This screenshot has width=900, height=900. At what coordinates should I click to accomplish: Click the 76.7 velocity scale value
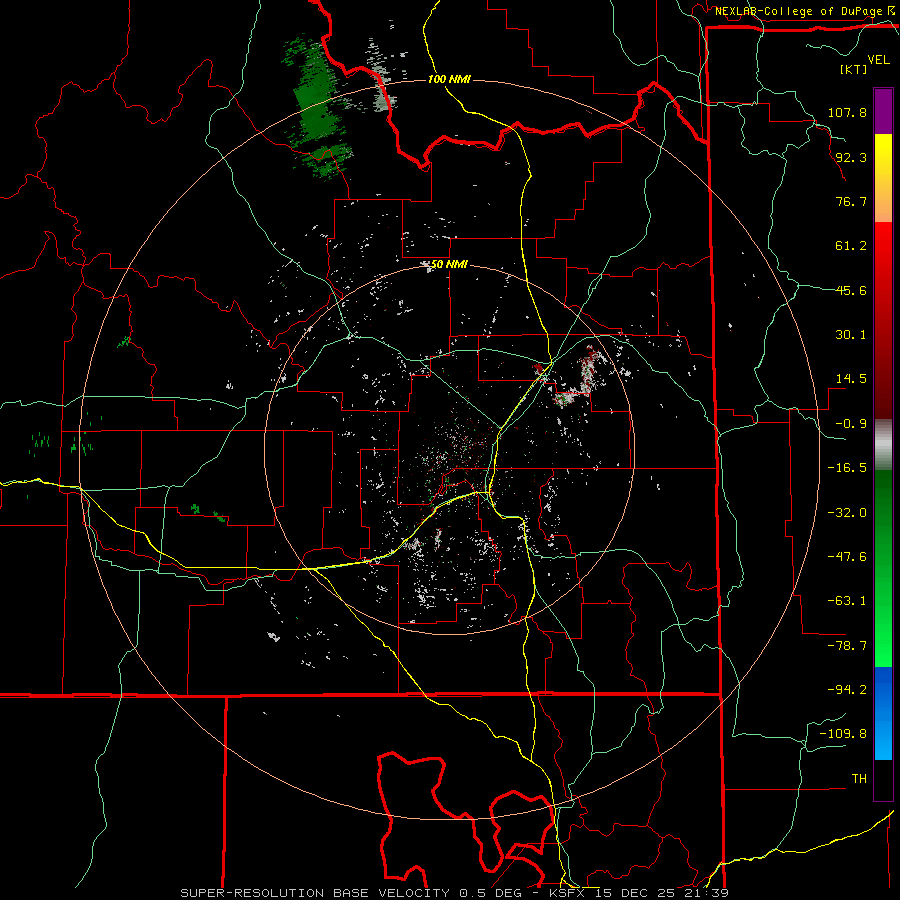click(851, 201)
